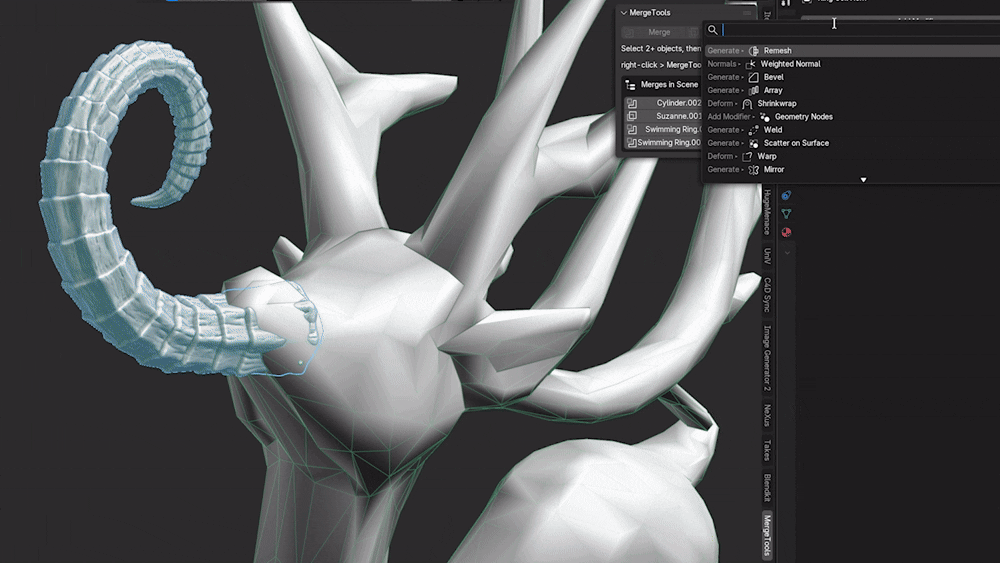Open the Takes sidebar tab

click(x=767, y=450)
